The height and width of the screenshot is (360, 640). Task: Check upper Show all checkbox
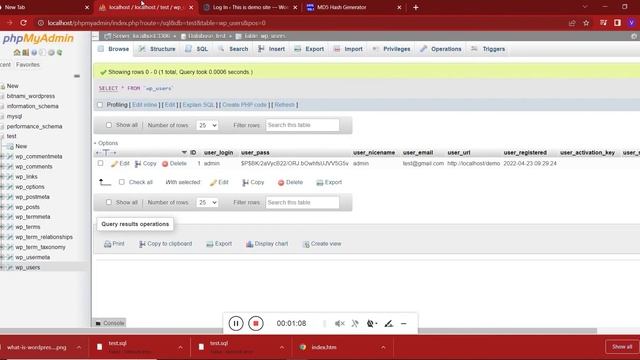click(109, 125)
